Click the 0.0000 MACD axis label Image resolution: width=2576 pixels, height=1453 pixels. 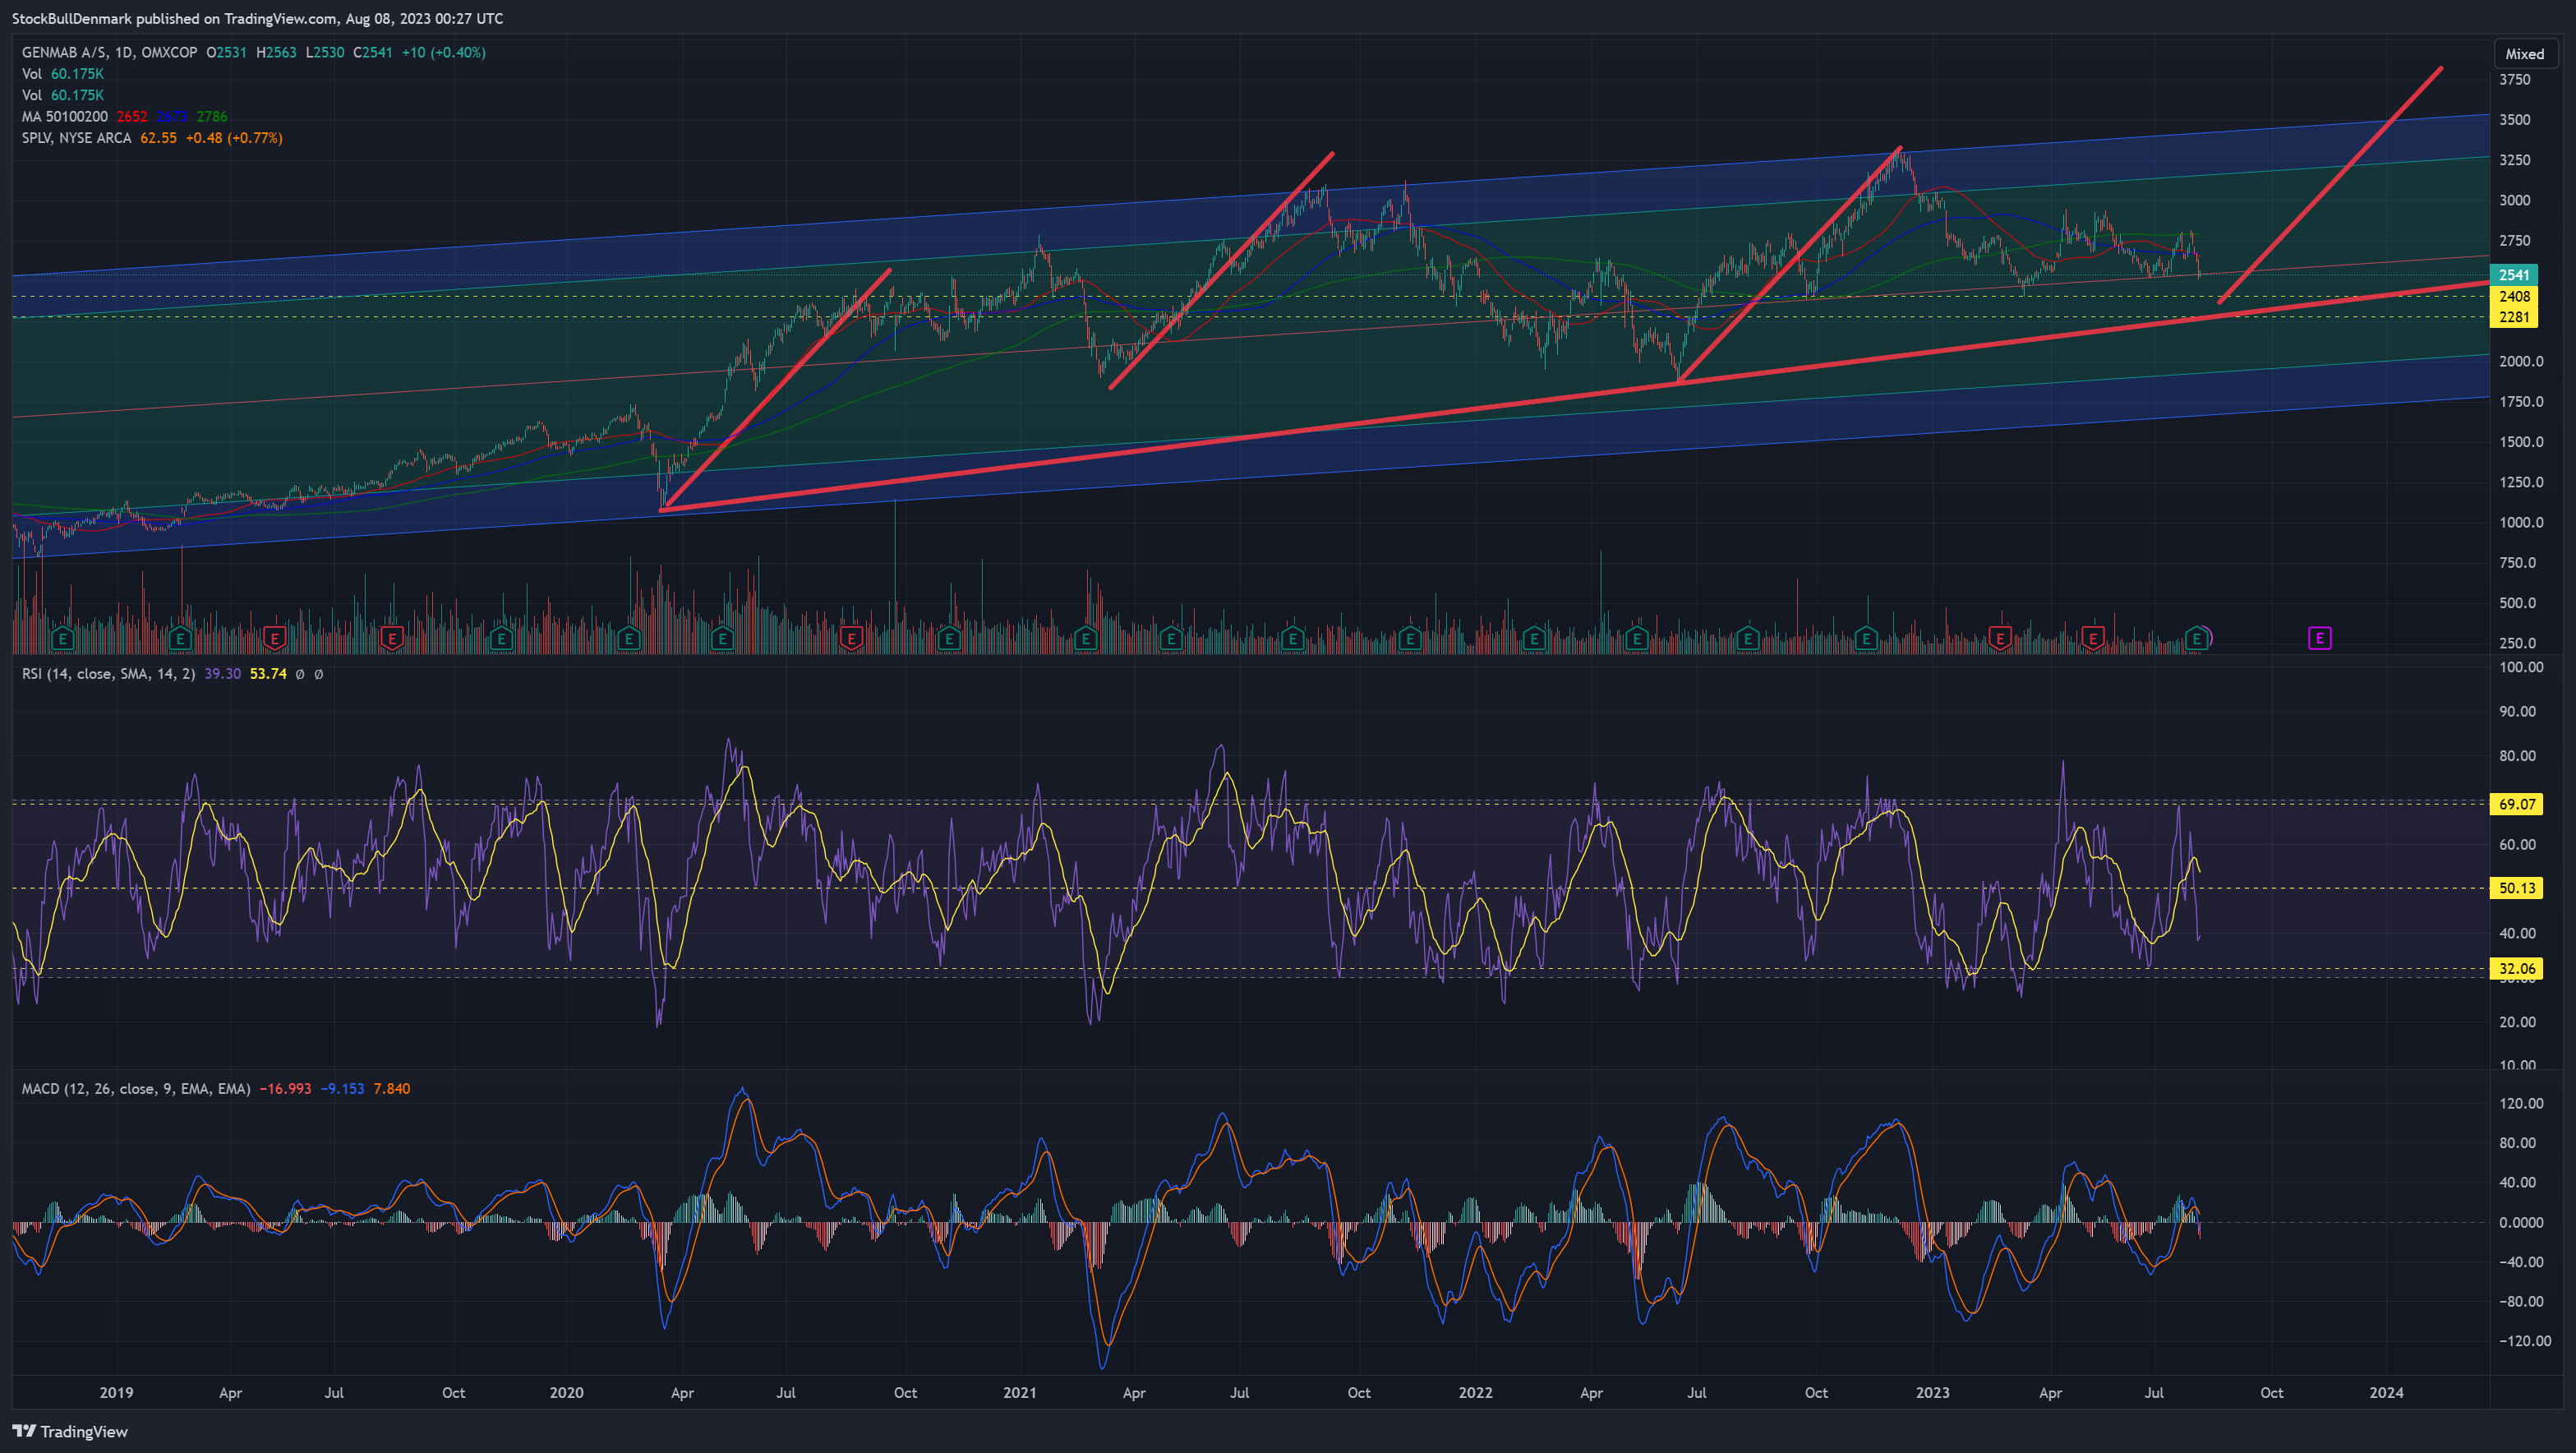click(x=2521, y=1222)
